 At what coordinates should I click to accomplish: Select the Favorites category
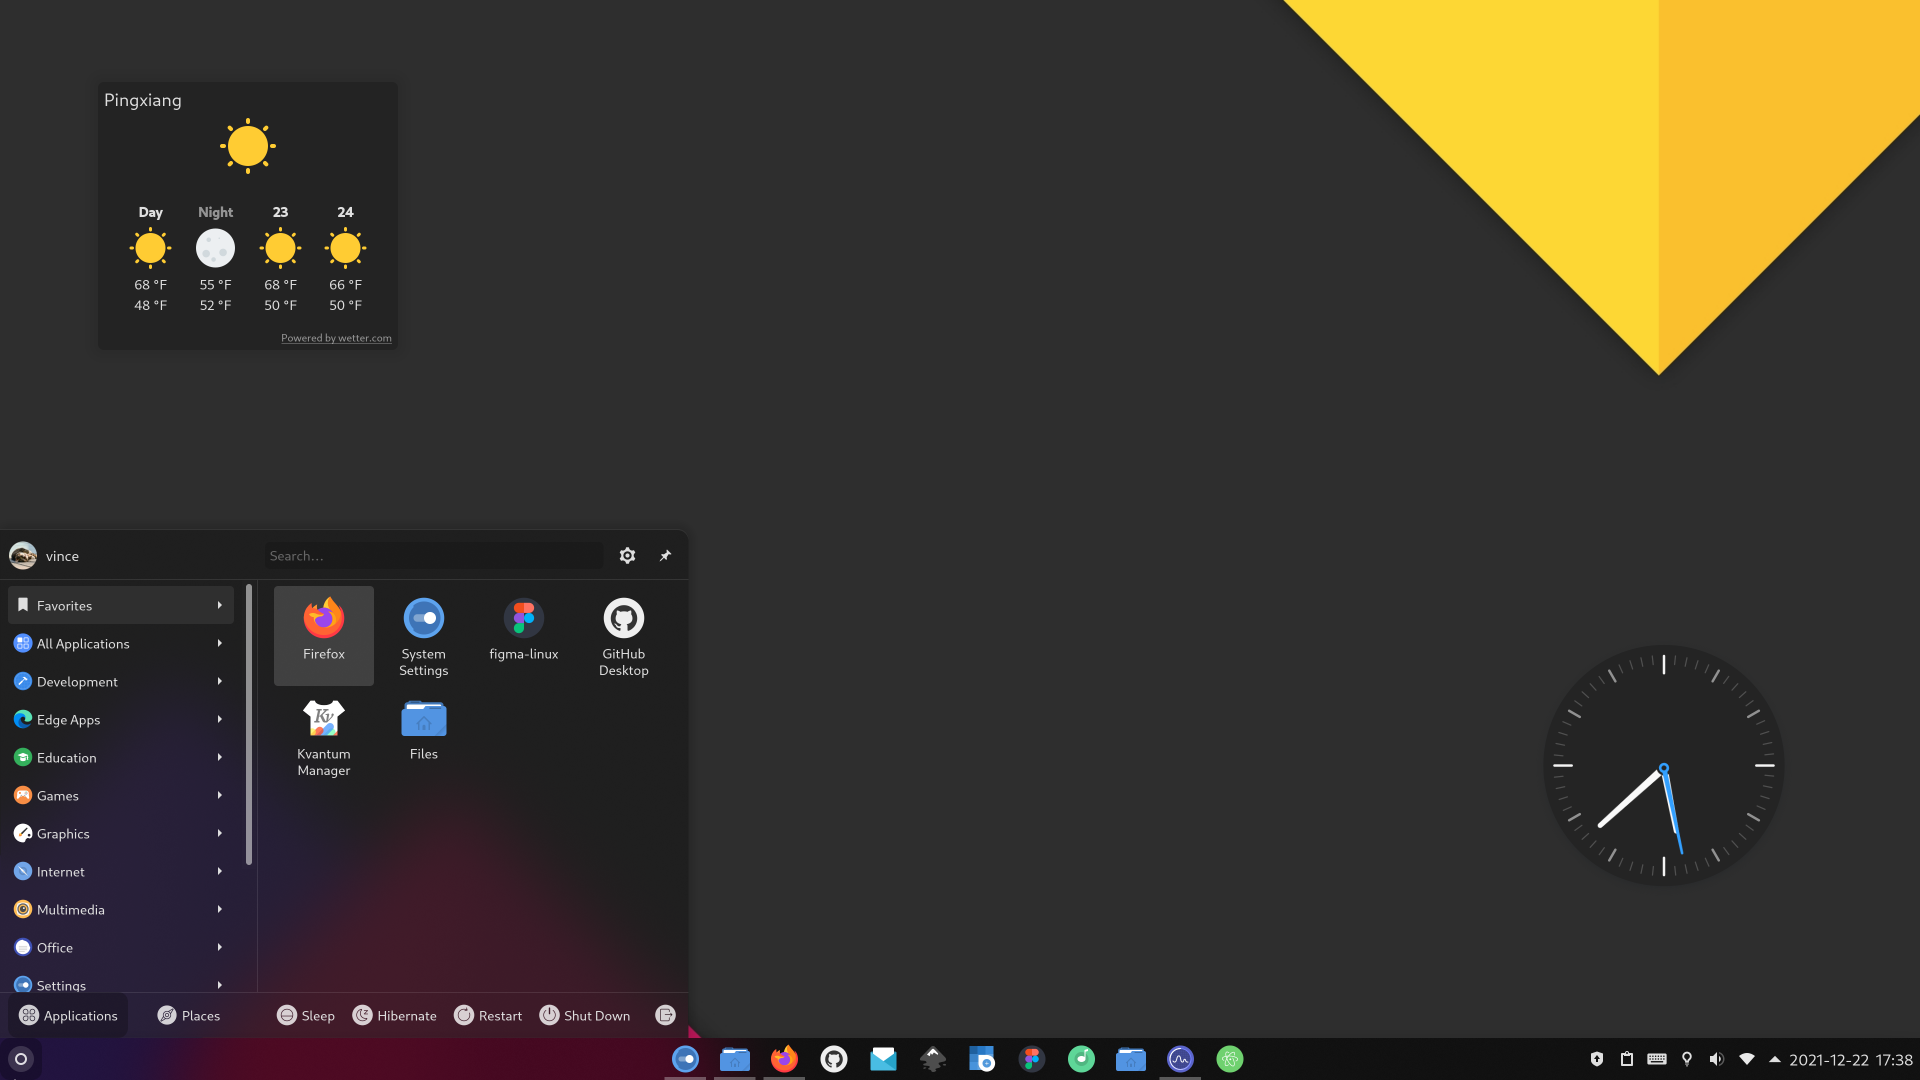121,605
